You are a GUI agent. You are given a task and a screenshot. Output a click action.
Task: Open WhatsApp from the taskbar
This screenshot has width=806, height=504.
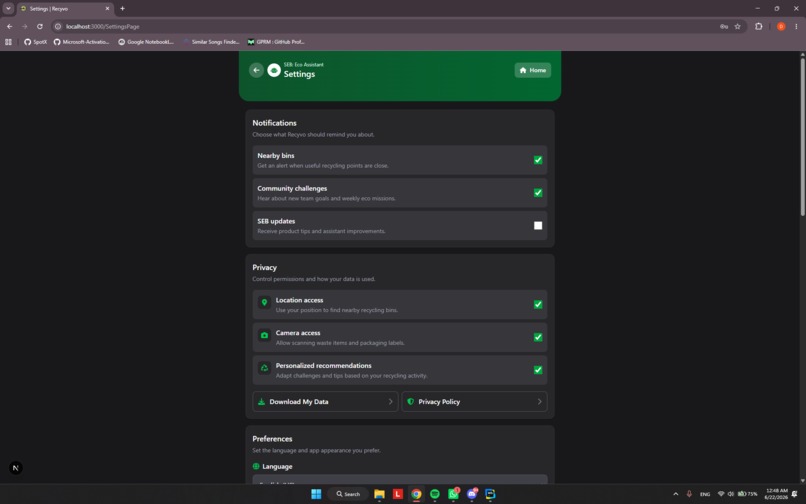coord(453,494)
